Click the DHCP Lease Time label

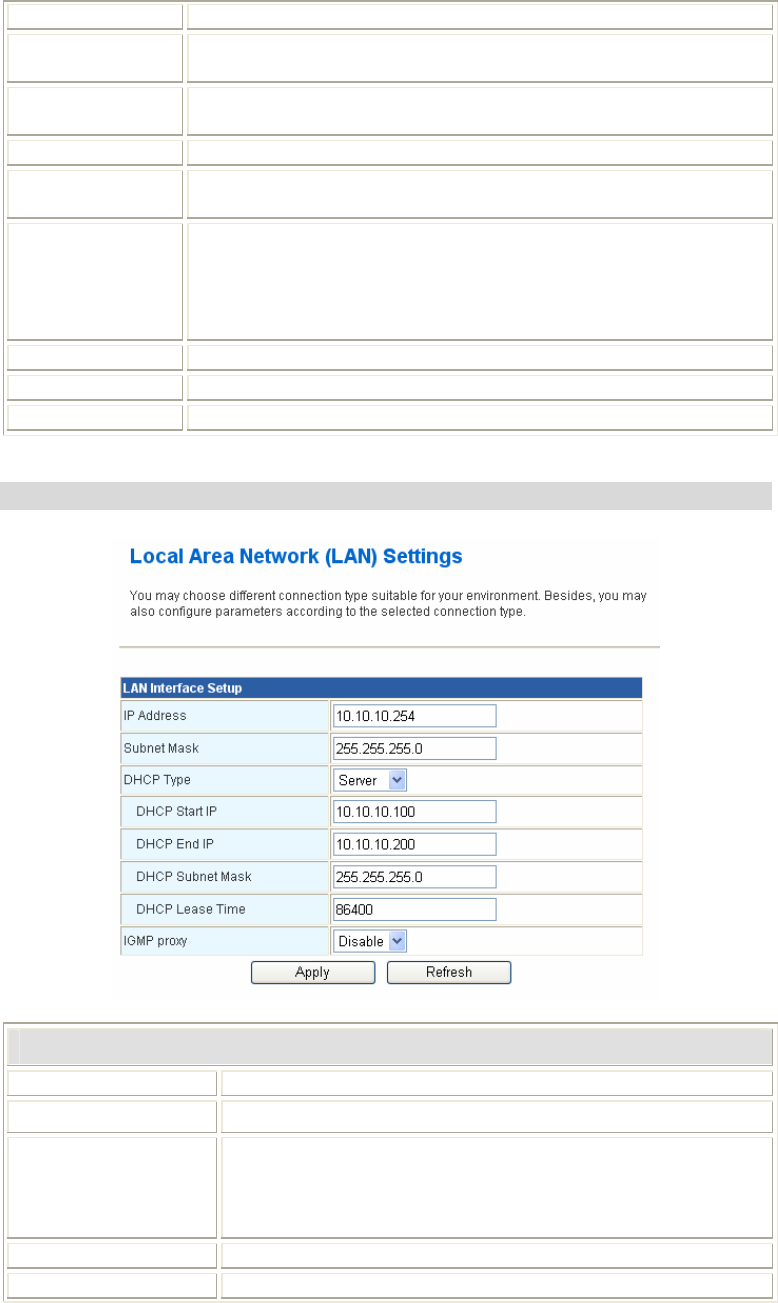(191, 909)
